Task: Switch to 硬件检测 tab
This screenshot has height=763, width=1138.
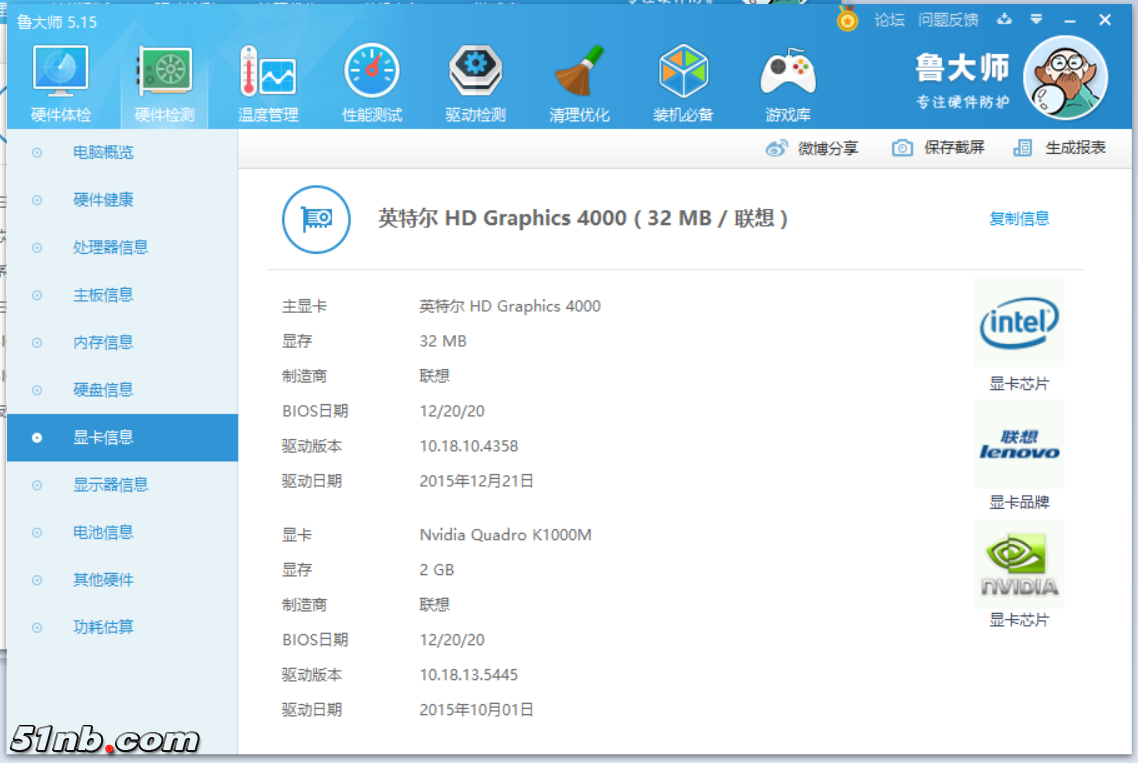Action: pyautogui.click(x=164, y=84)
